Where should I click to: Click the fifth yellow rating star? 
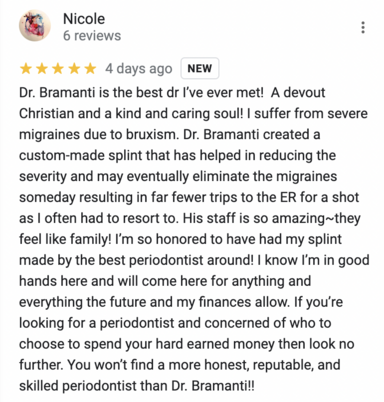click(x=90, y=69)
